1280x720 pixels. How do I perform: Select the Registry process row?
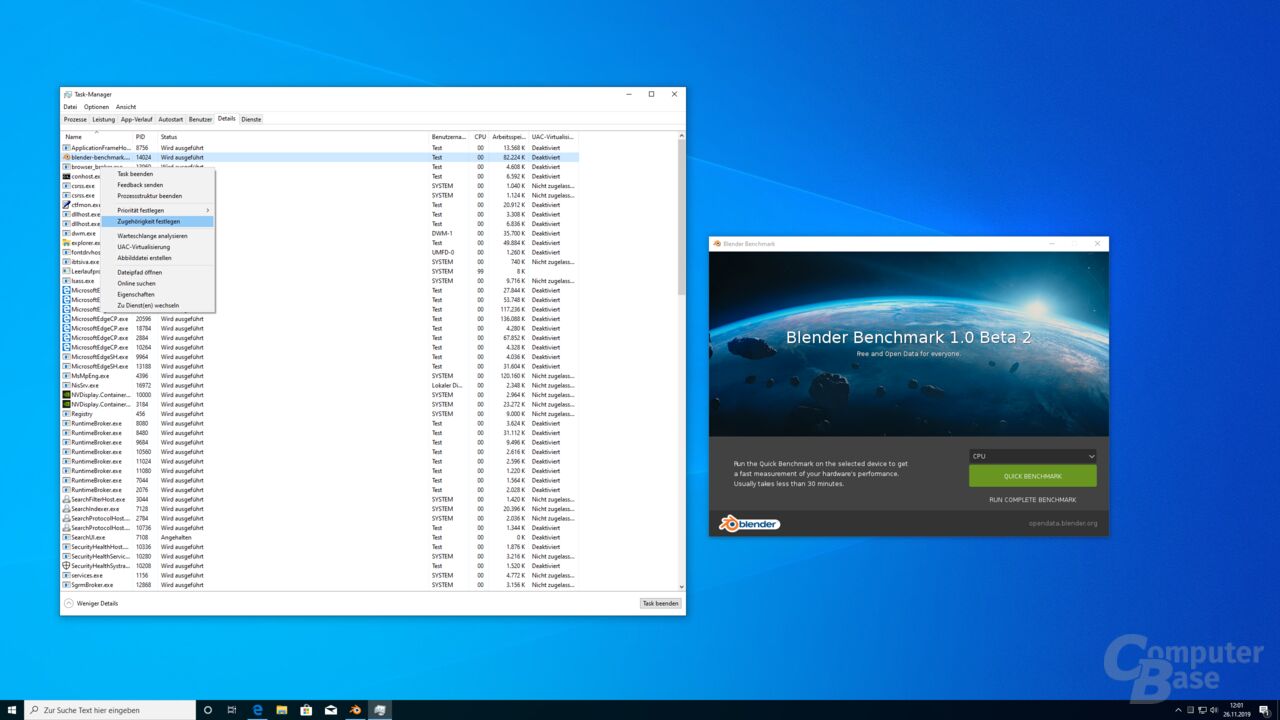click(320, 414)
